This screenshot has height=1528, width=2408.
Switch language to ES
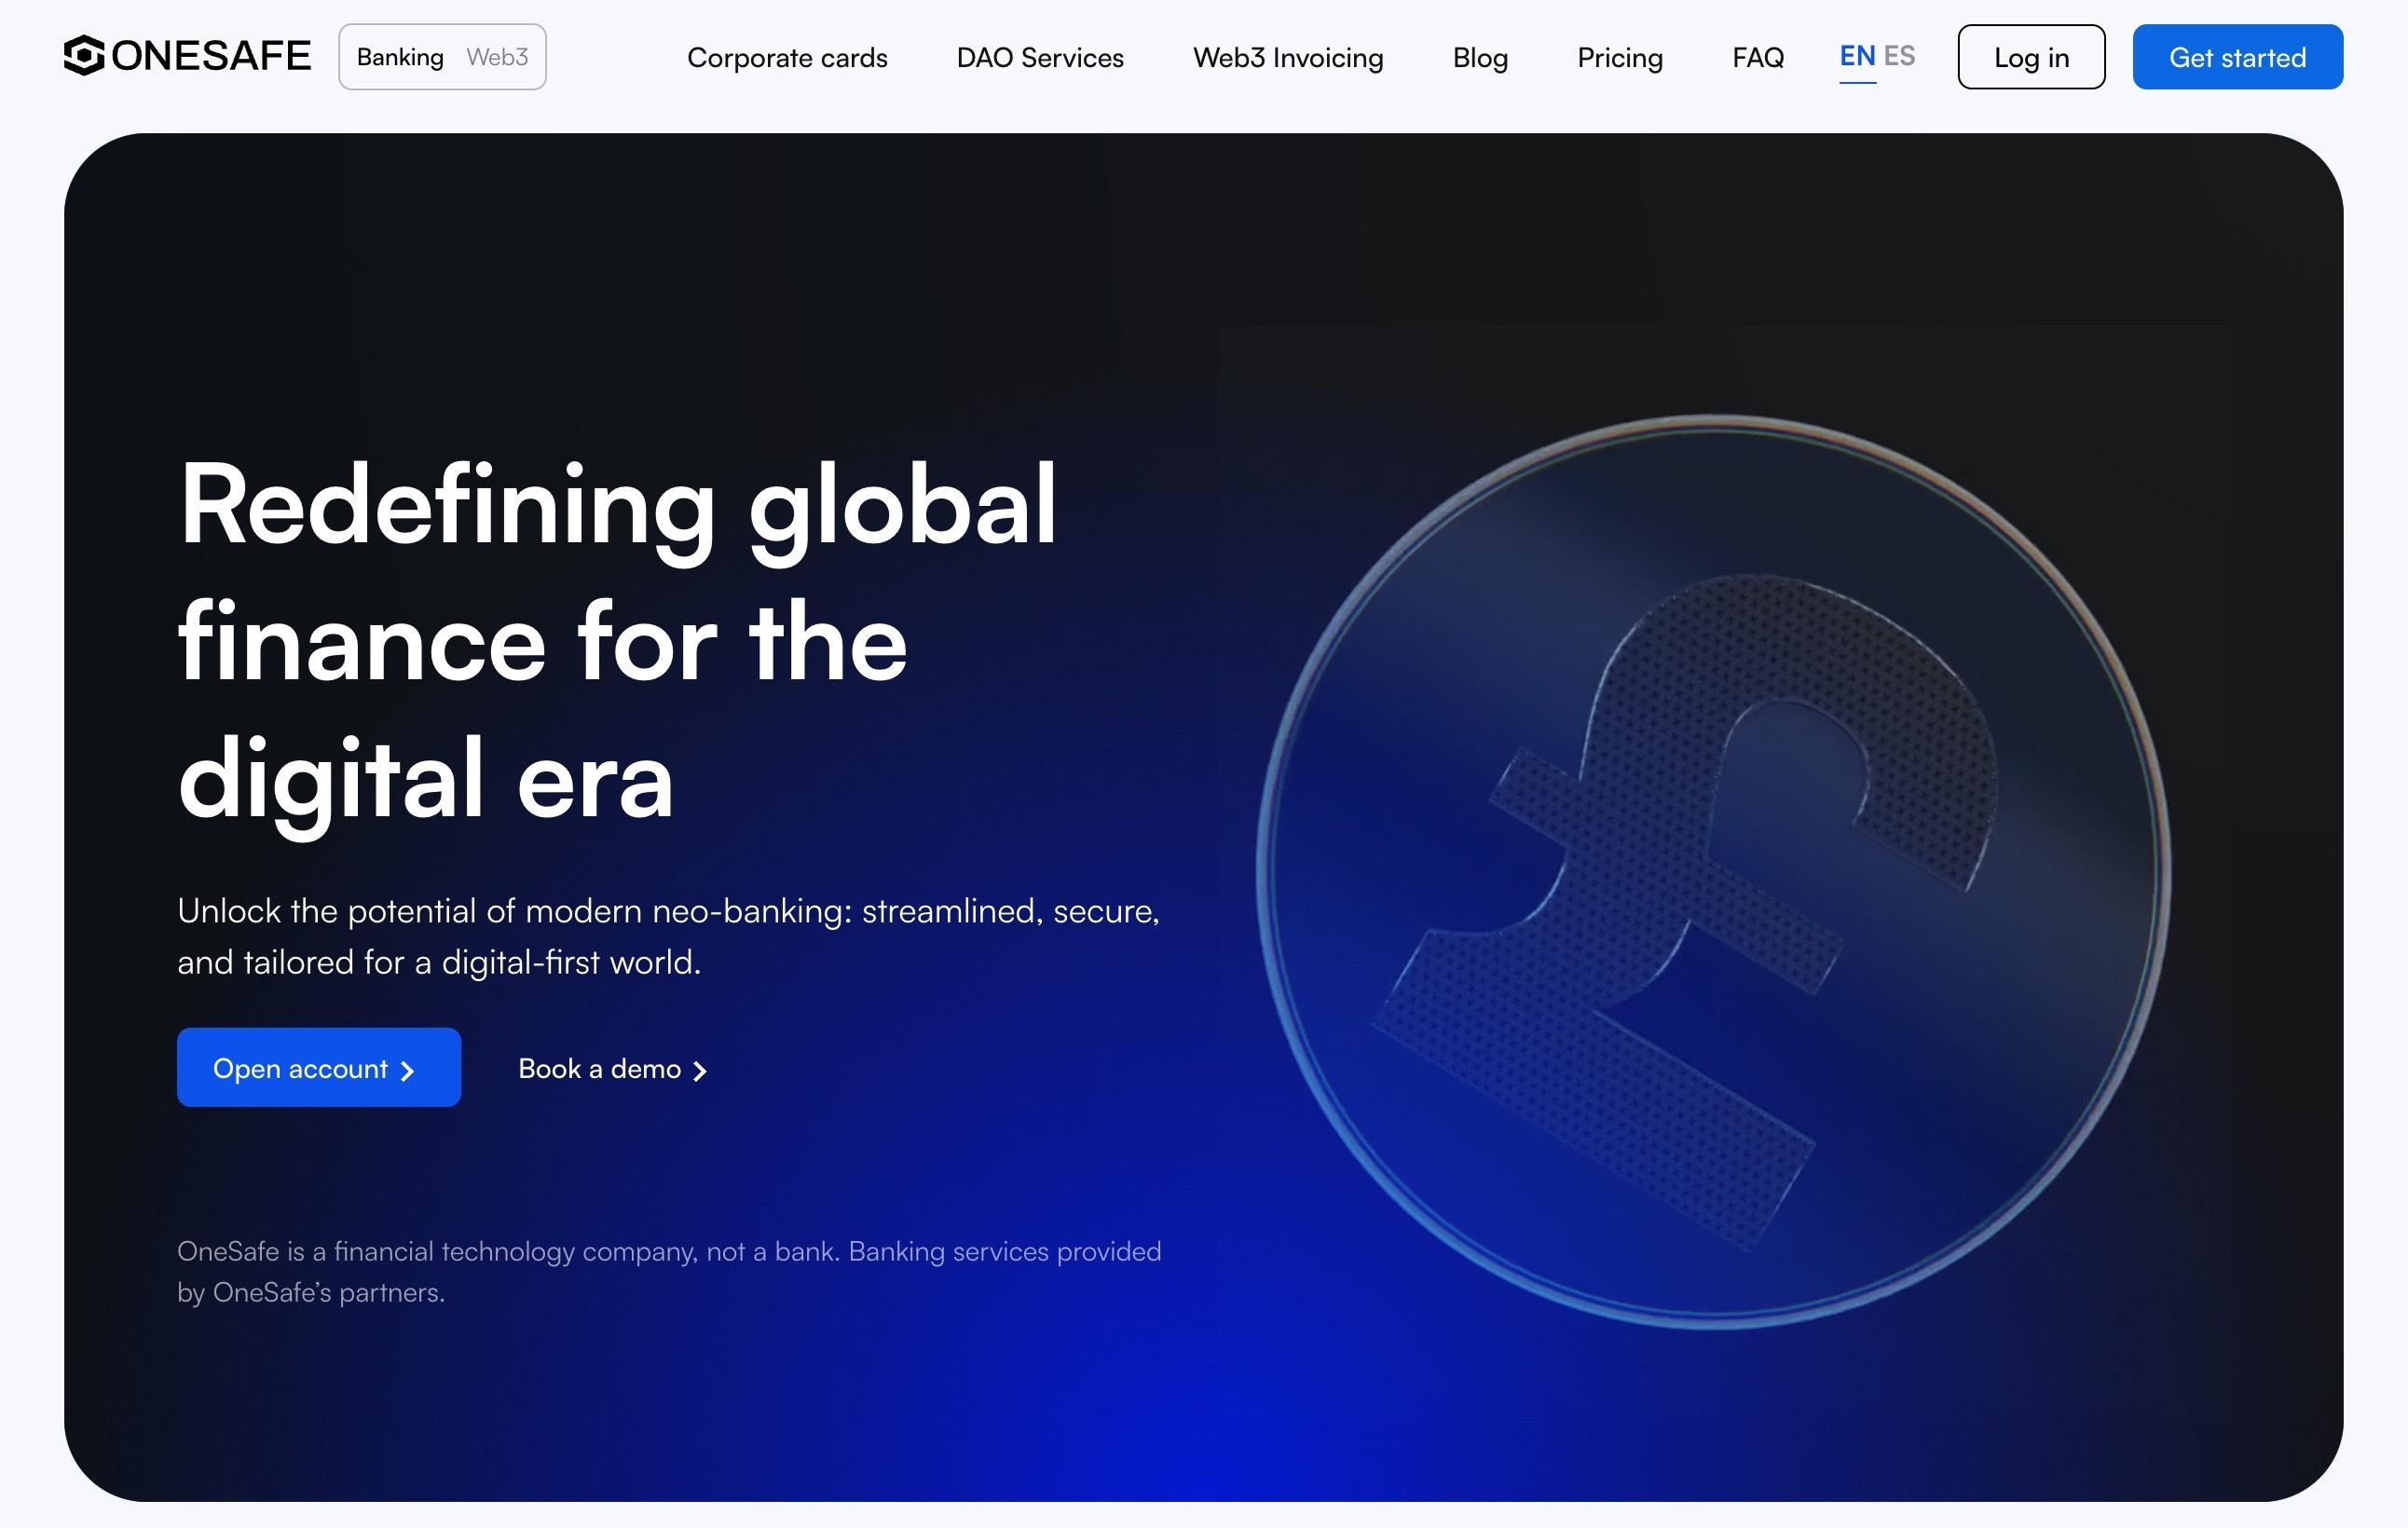point(1899,56)
